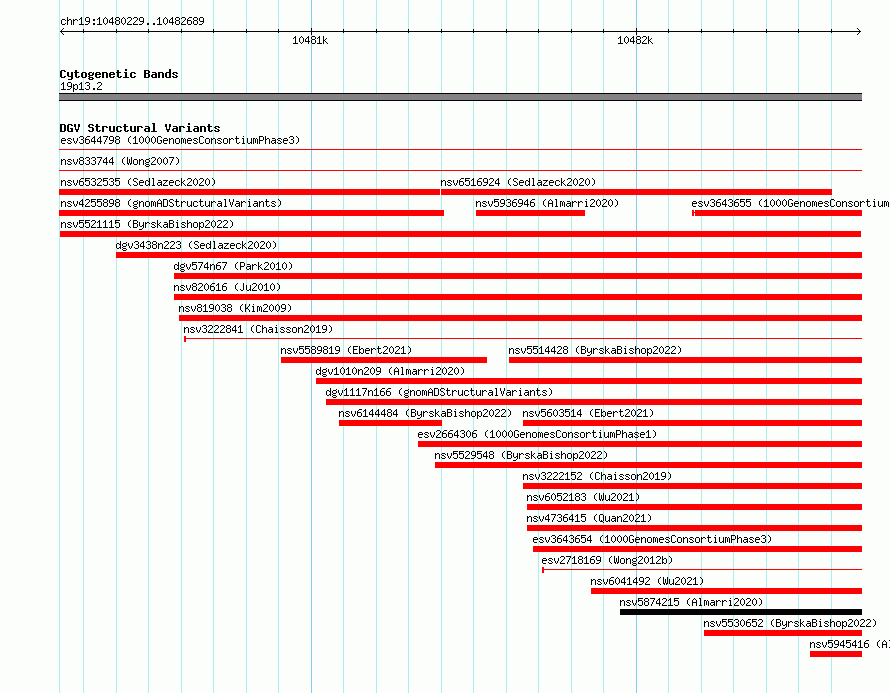Click the 10481k ruler mark

310,40
